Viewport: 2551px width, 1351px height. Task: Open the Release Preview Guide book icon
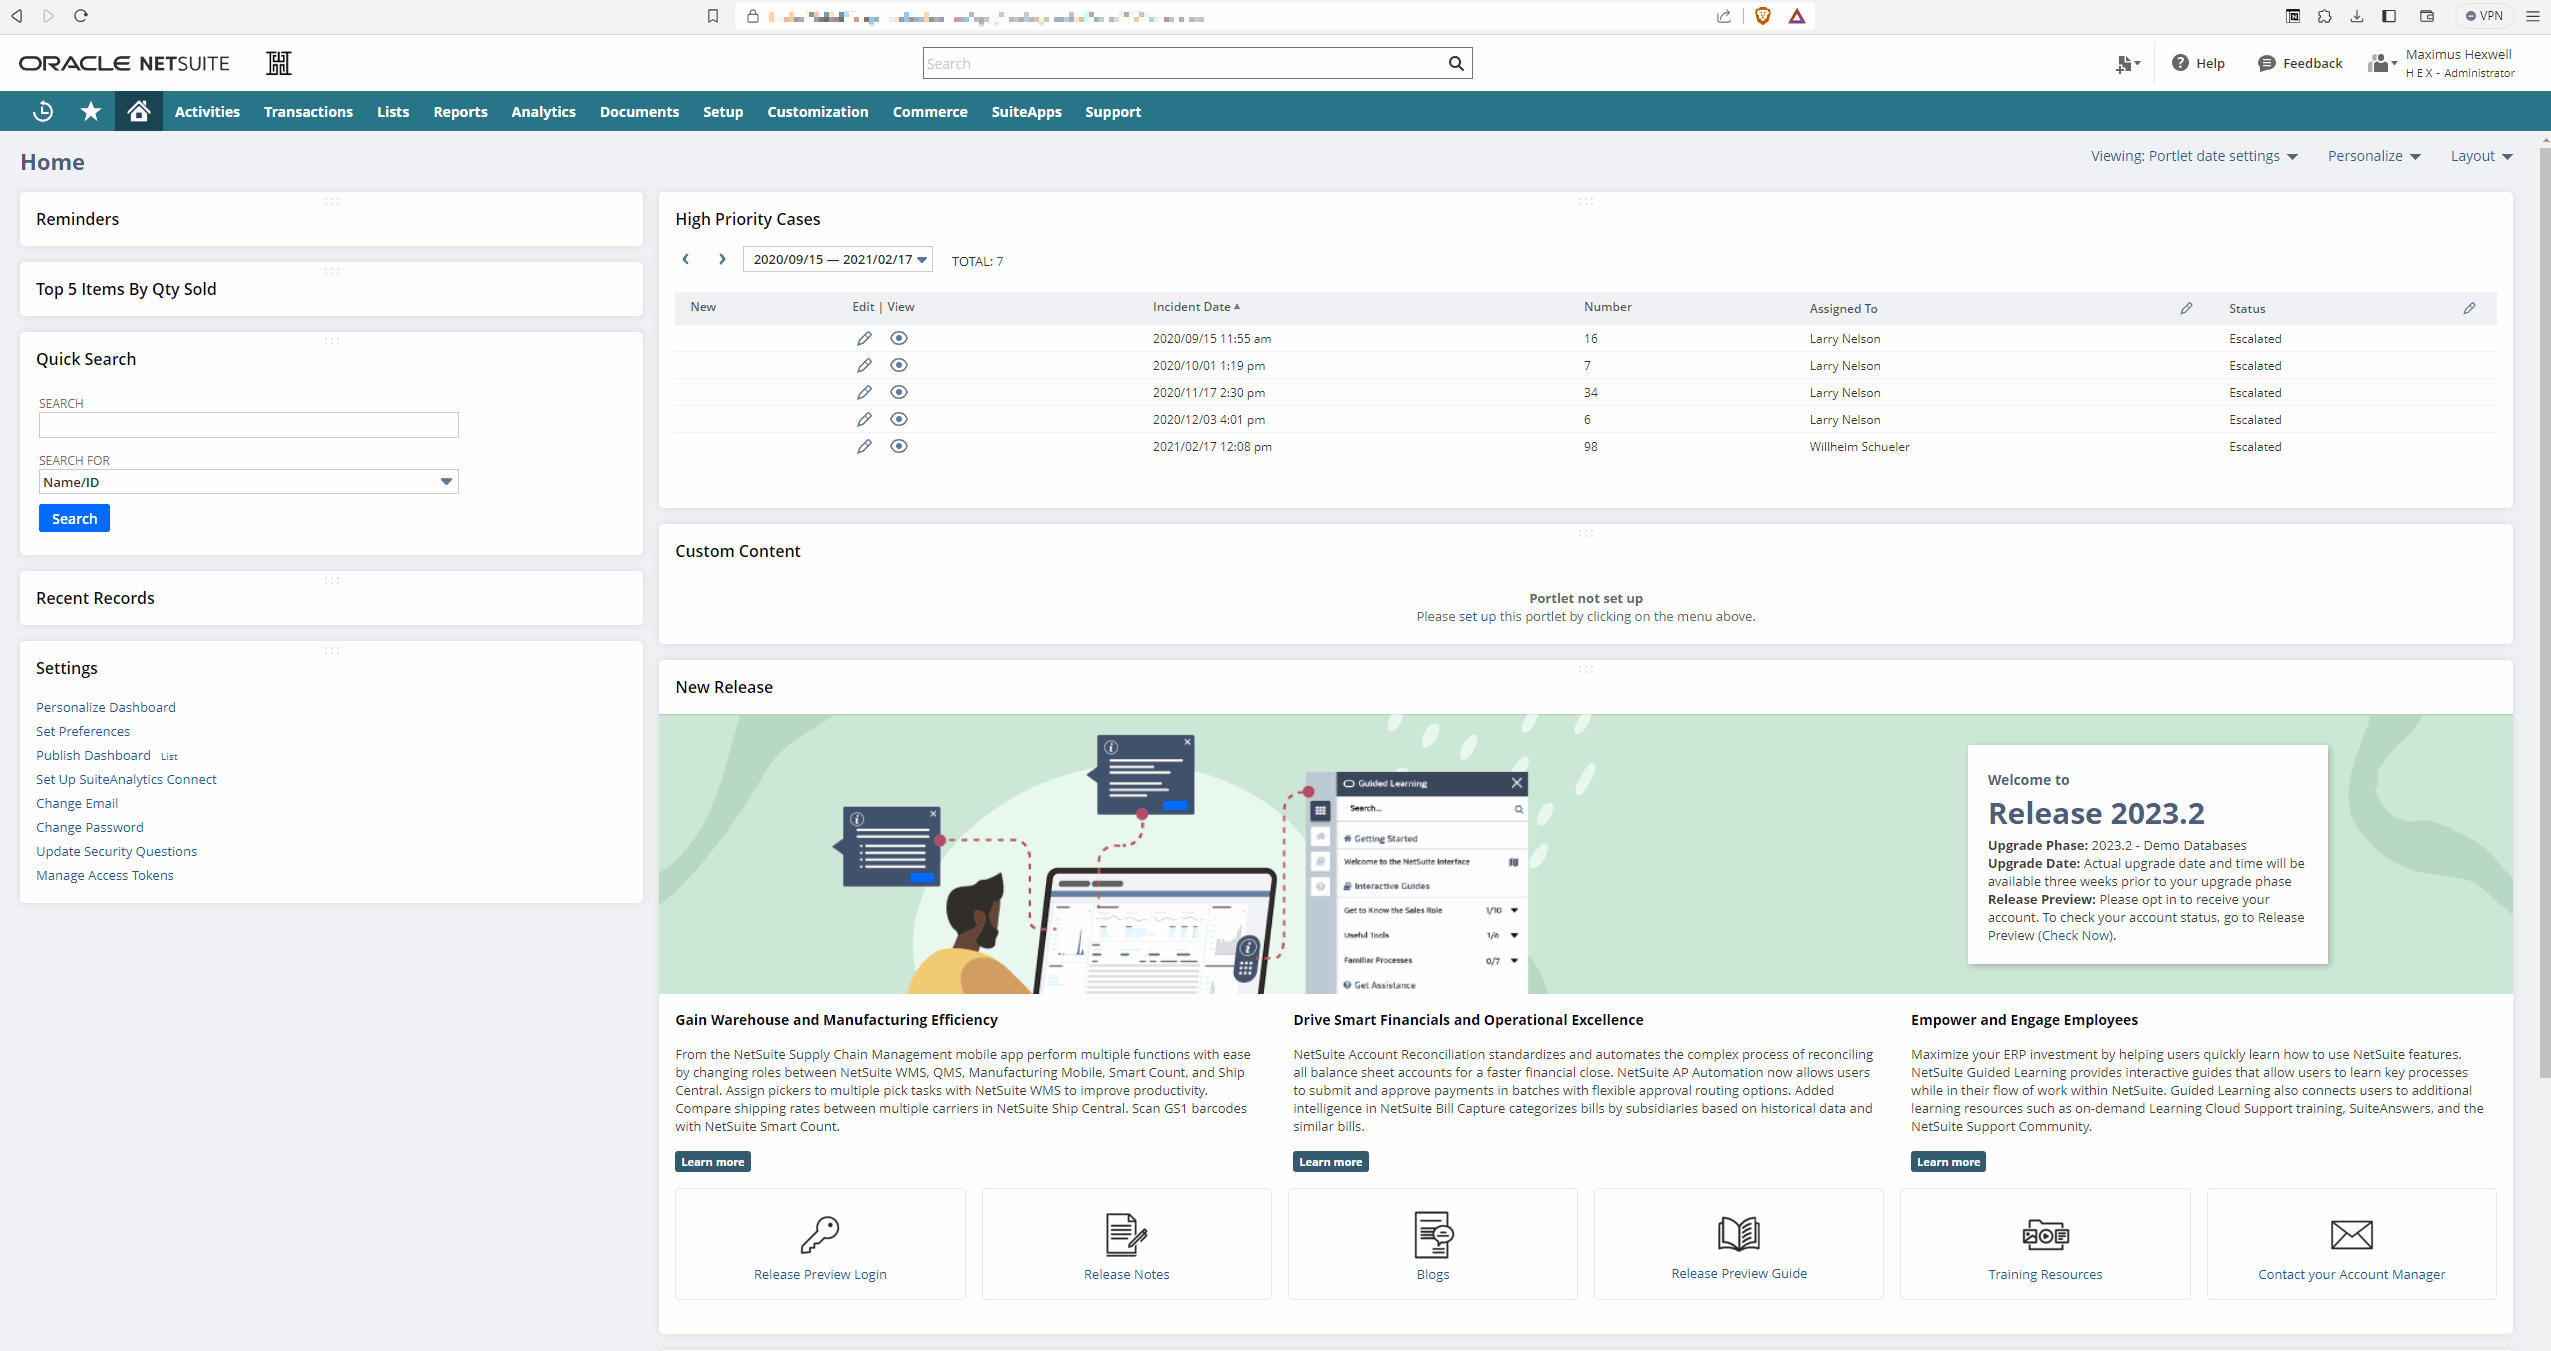(1739, 1234)
